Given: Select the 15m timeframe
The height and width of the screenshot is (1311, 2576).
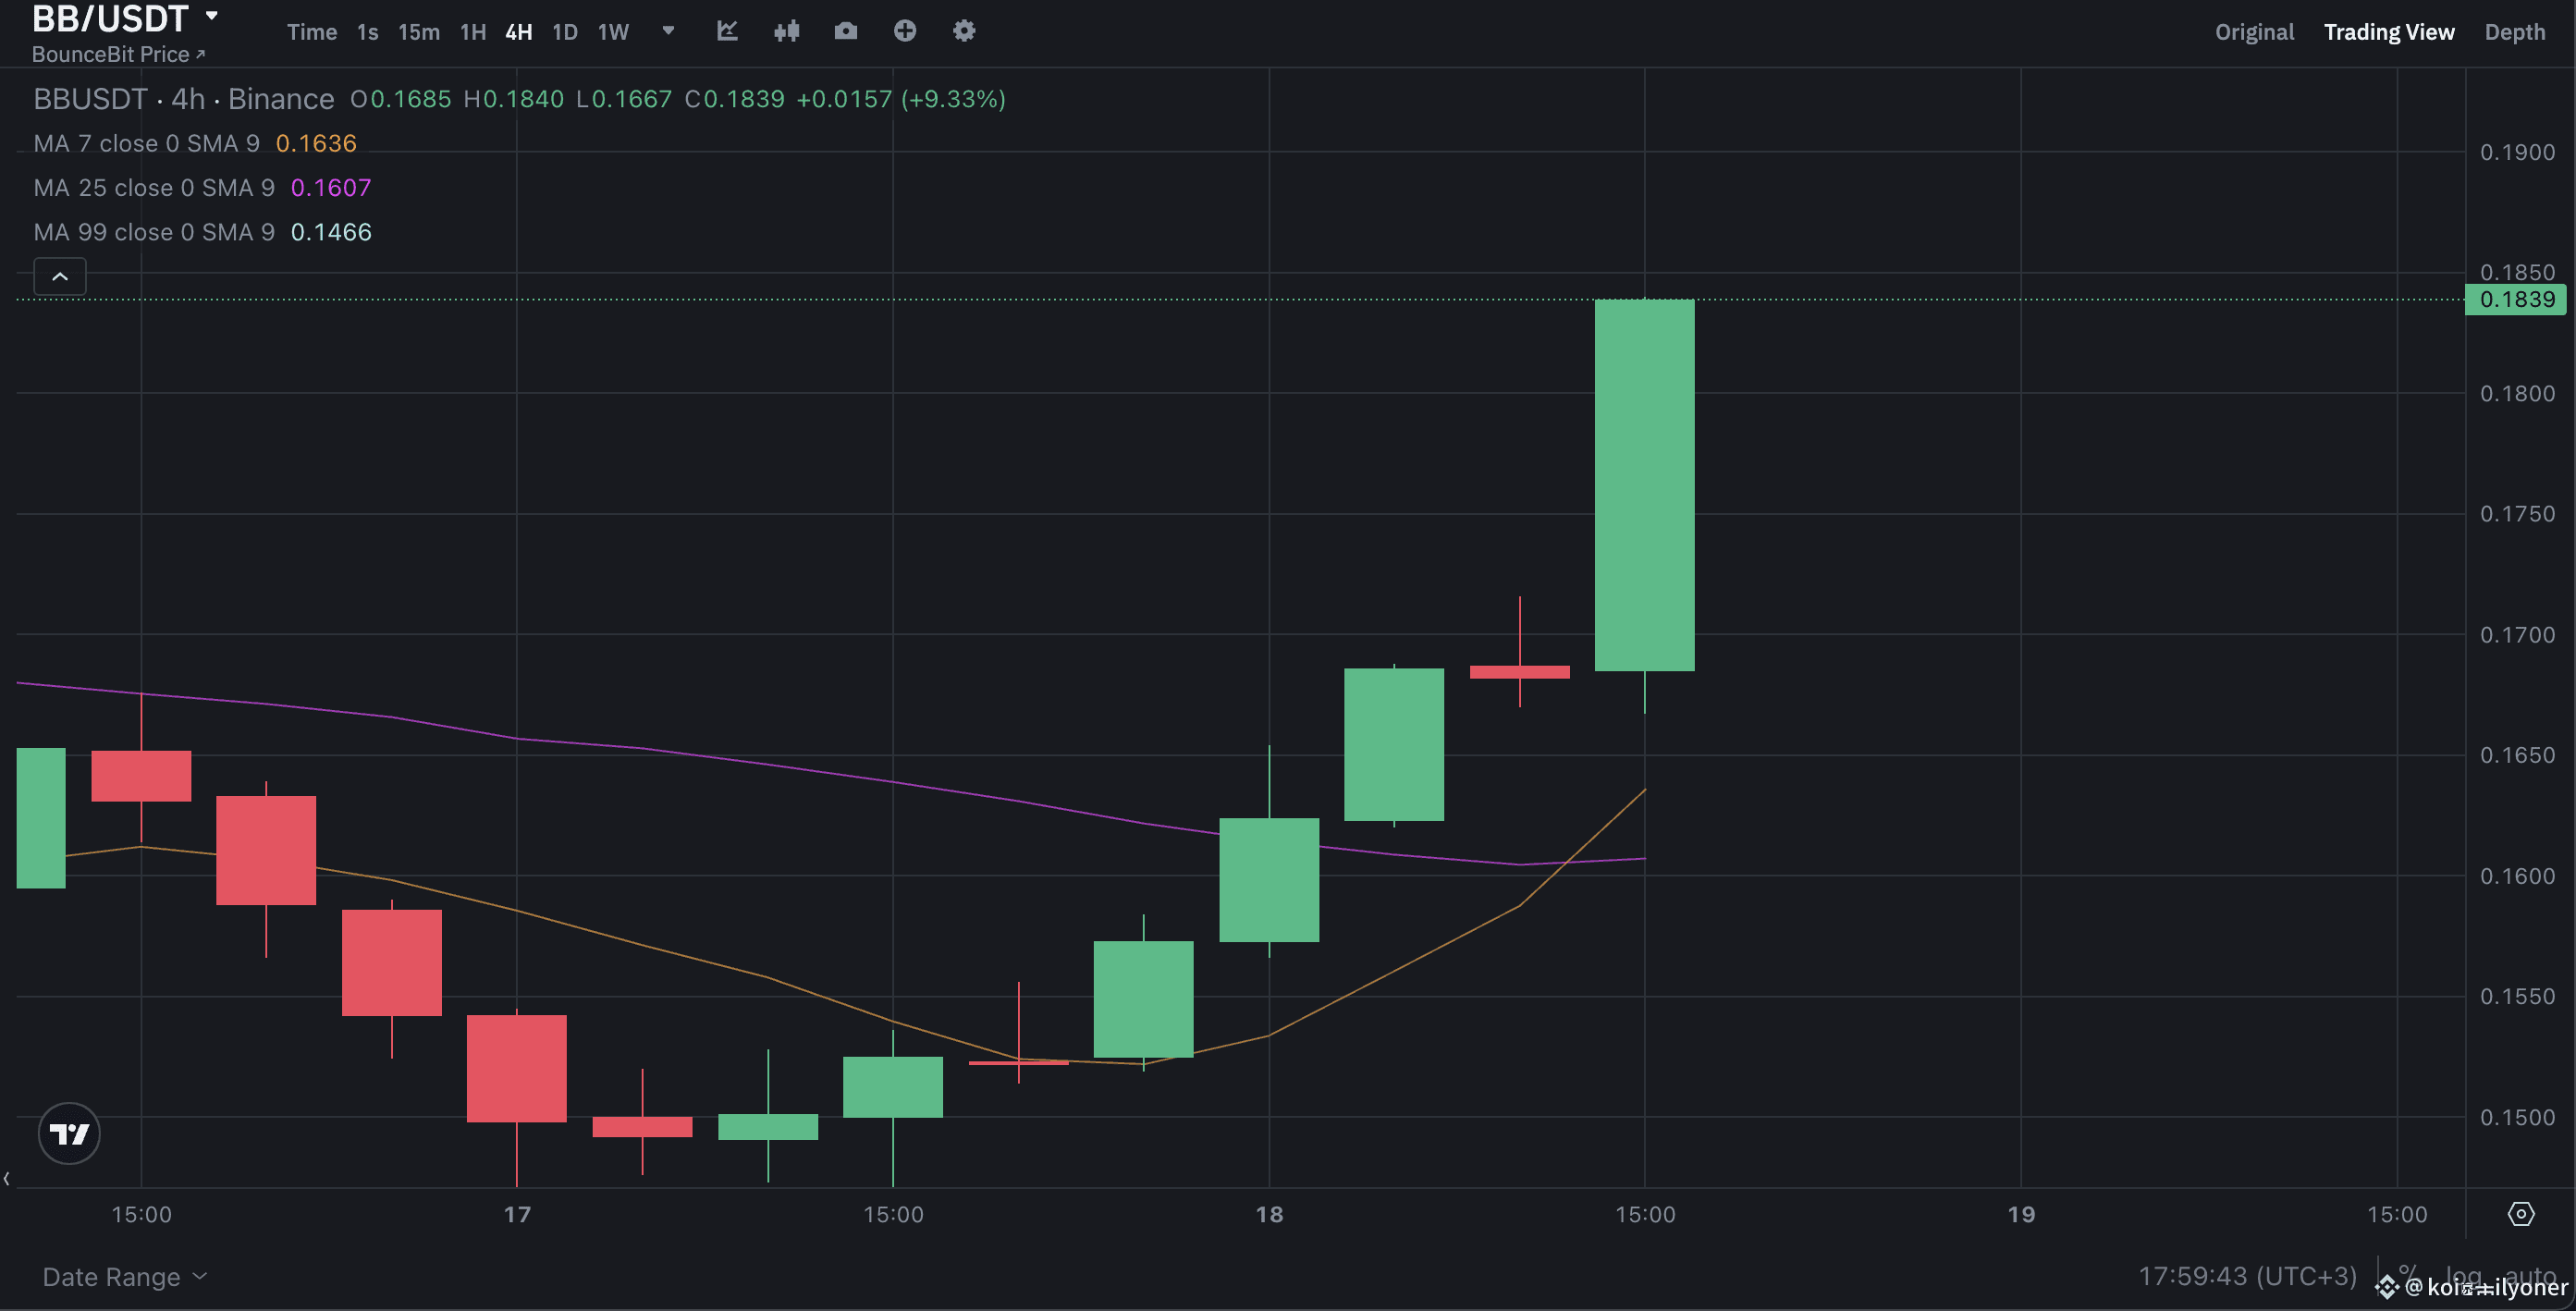Looking at the screenshot, I should coord(417,31).
